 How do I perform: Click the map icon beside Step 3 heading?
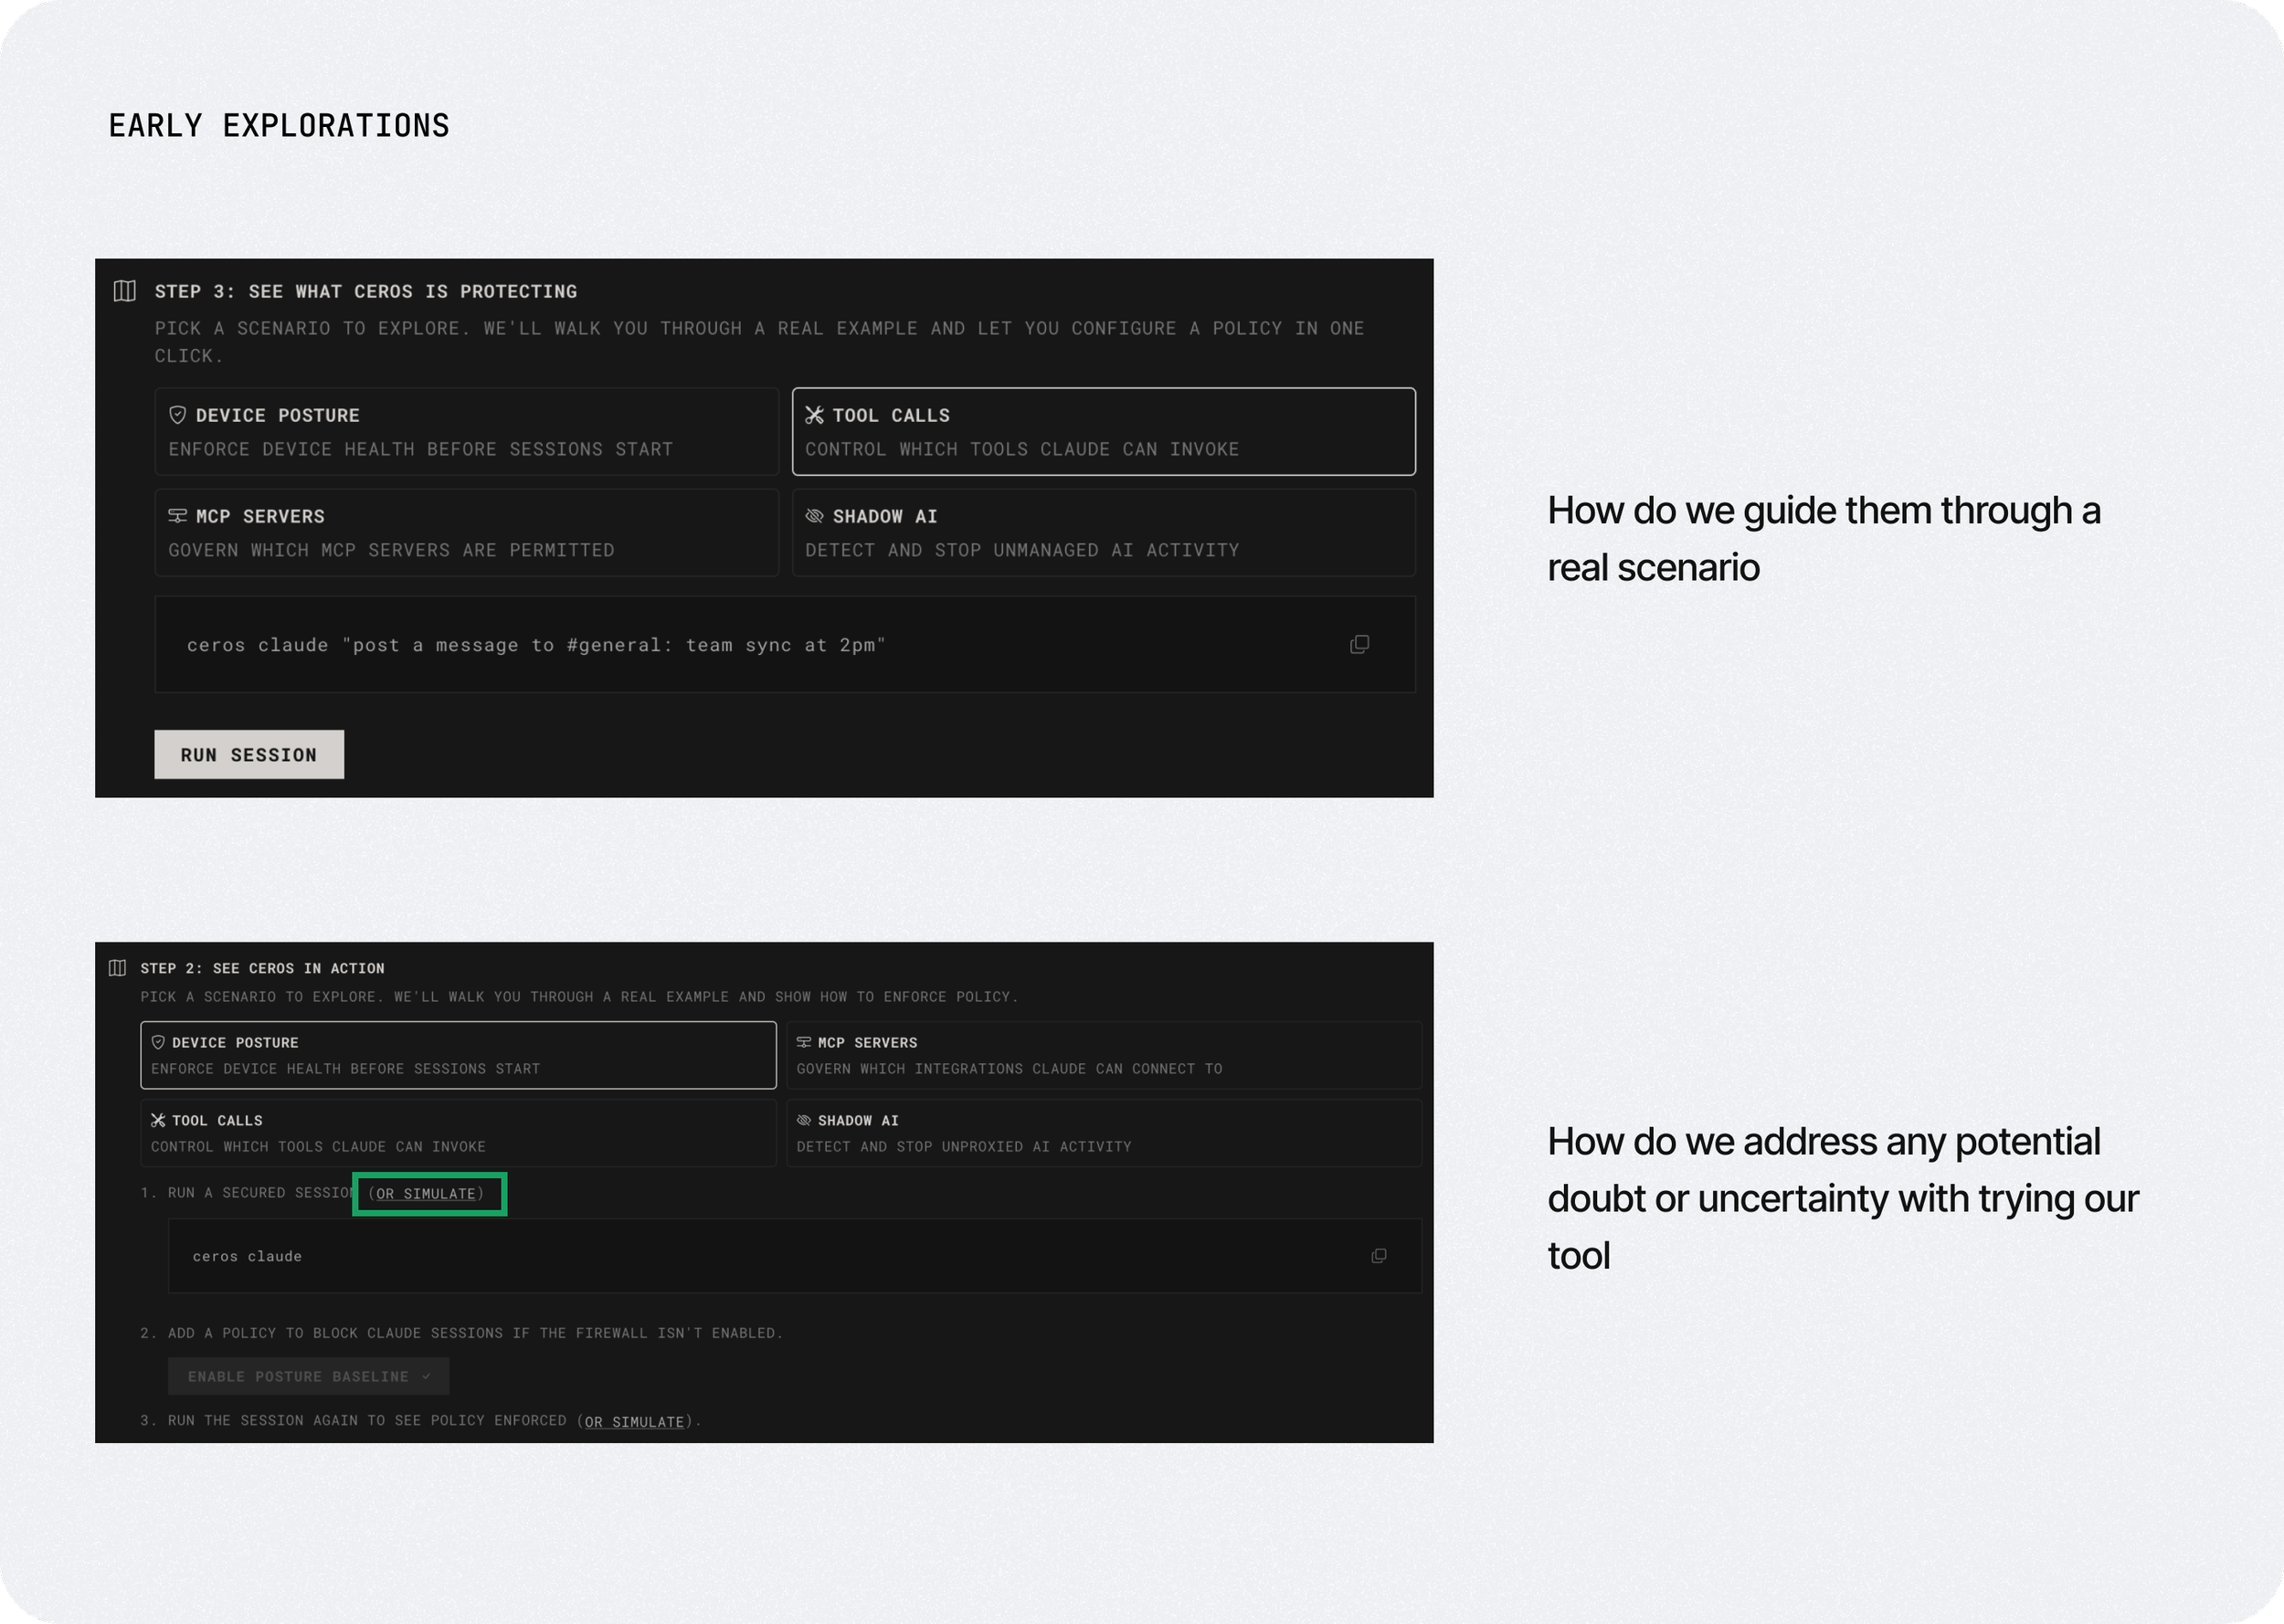coord(125,291)
